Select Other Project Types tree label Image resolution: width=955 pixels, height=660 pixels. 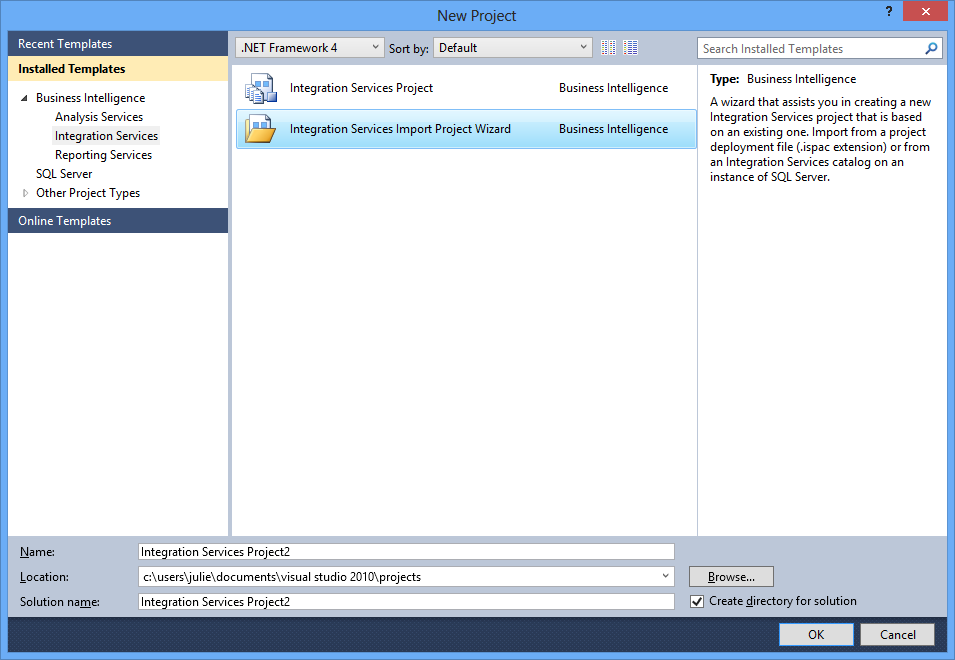(88, 193)
